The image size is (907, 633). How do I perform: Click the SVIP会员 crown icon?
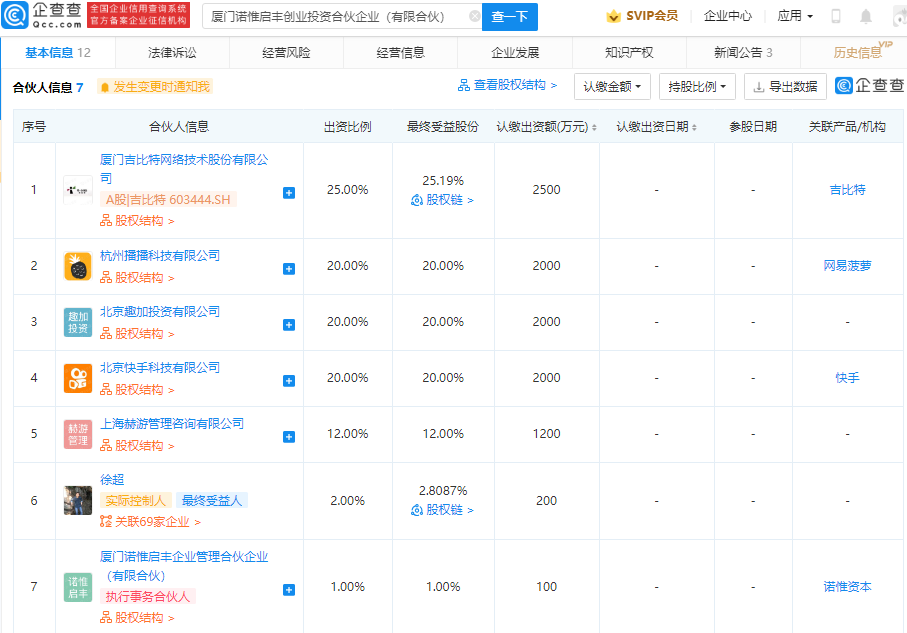(612, 16)
